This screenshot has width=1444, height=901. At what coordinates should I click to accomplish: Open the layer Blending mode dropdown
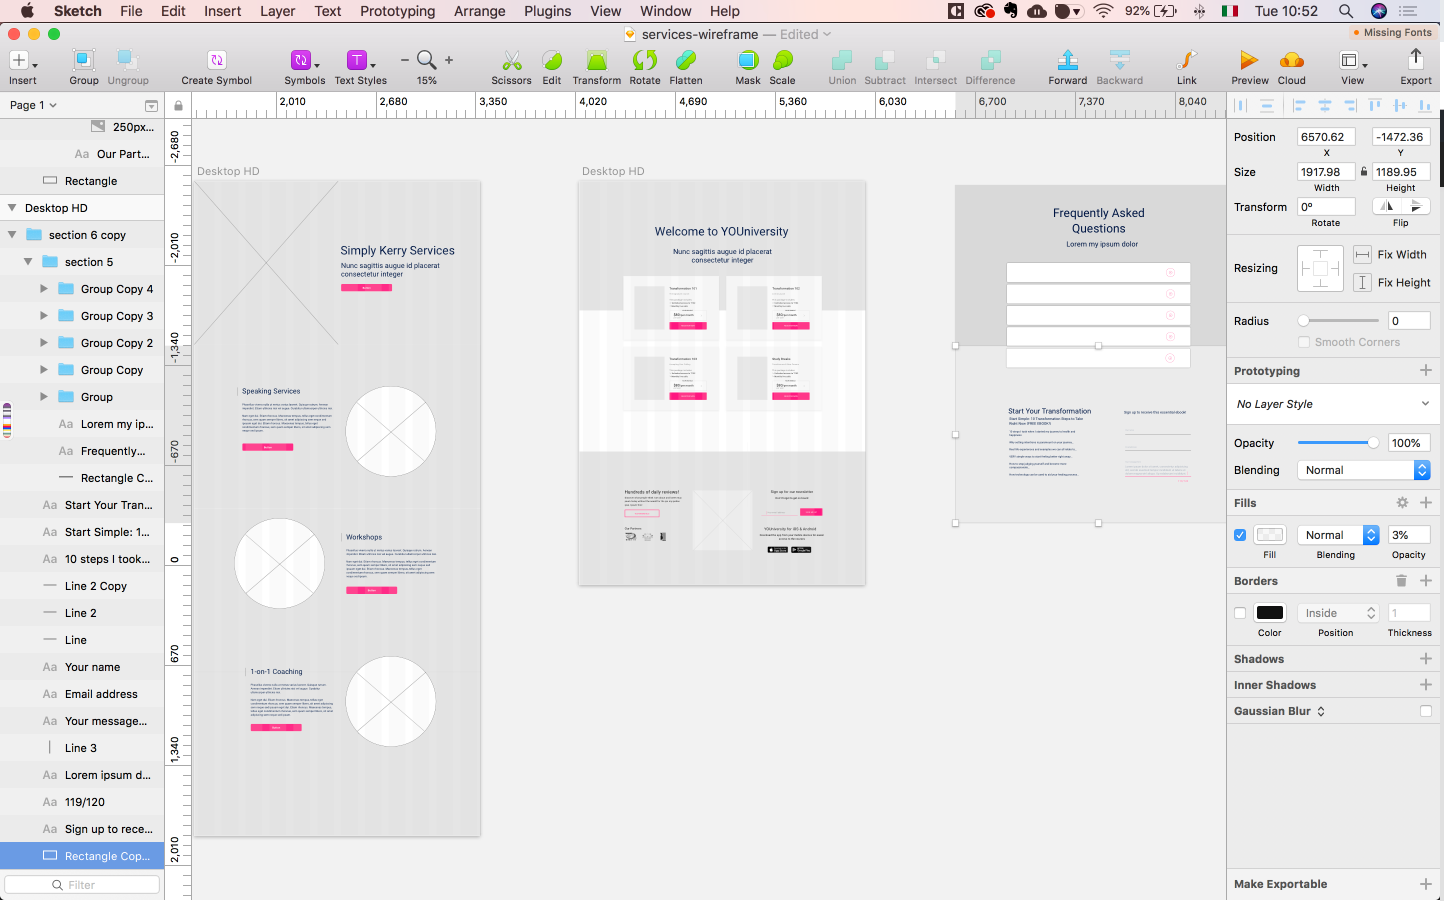(x=1364, y=470)
